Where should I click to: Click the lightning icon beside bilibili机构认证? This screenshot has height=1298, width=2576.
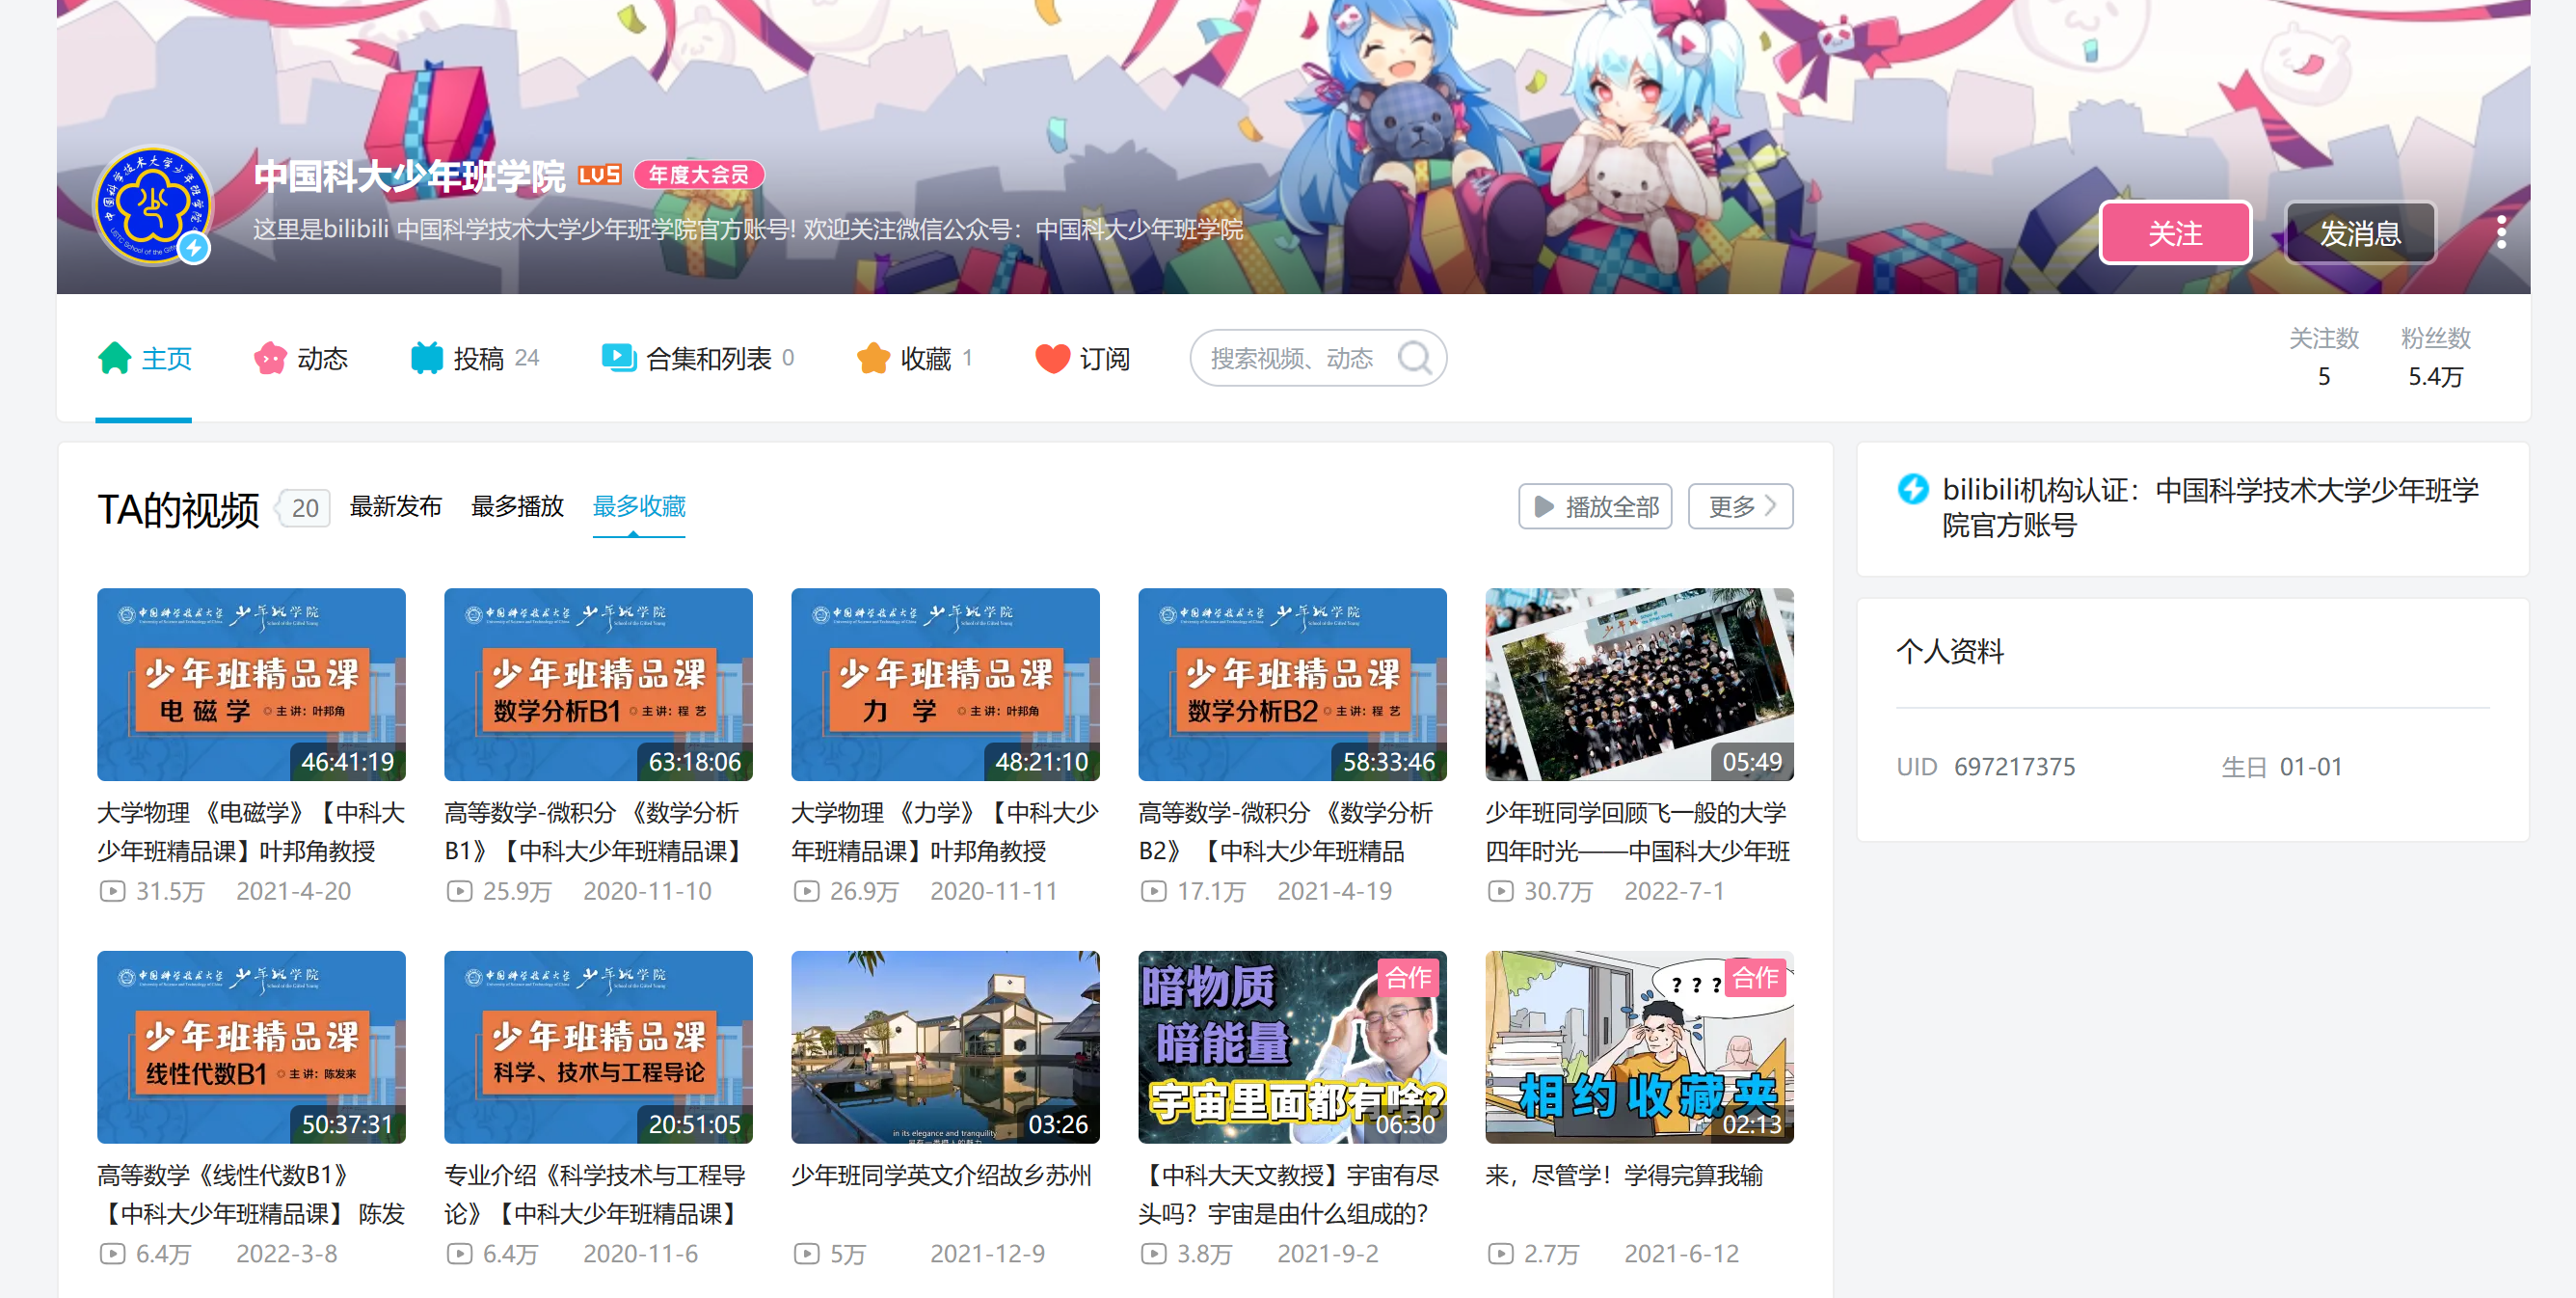point(1913,489)
